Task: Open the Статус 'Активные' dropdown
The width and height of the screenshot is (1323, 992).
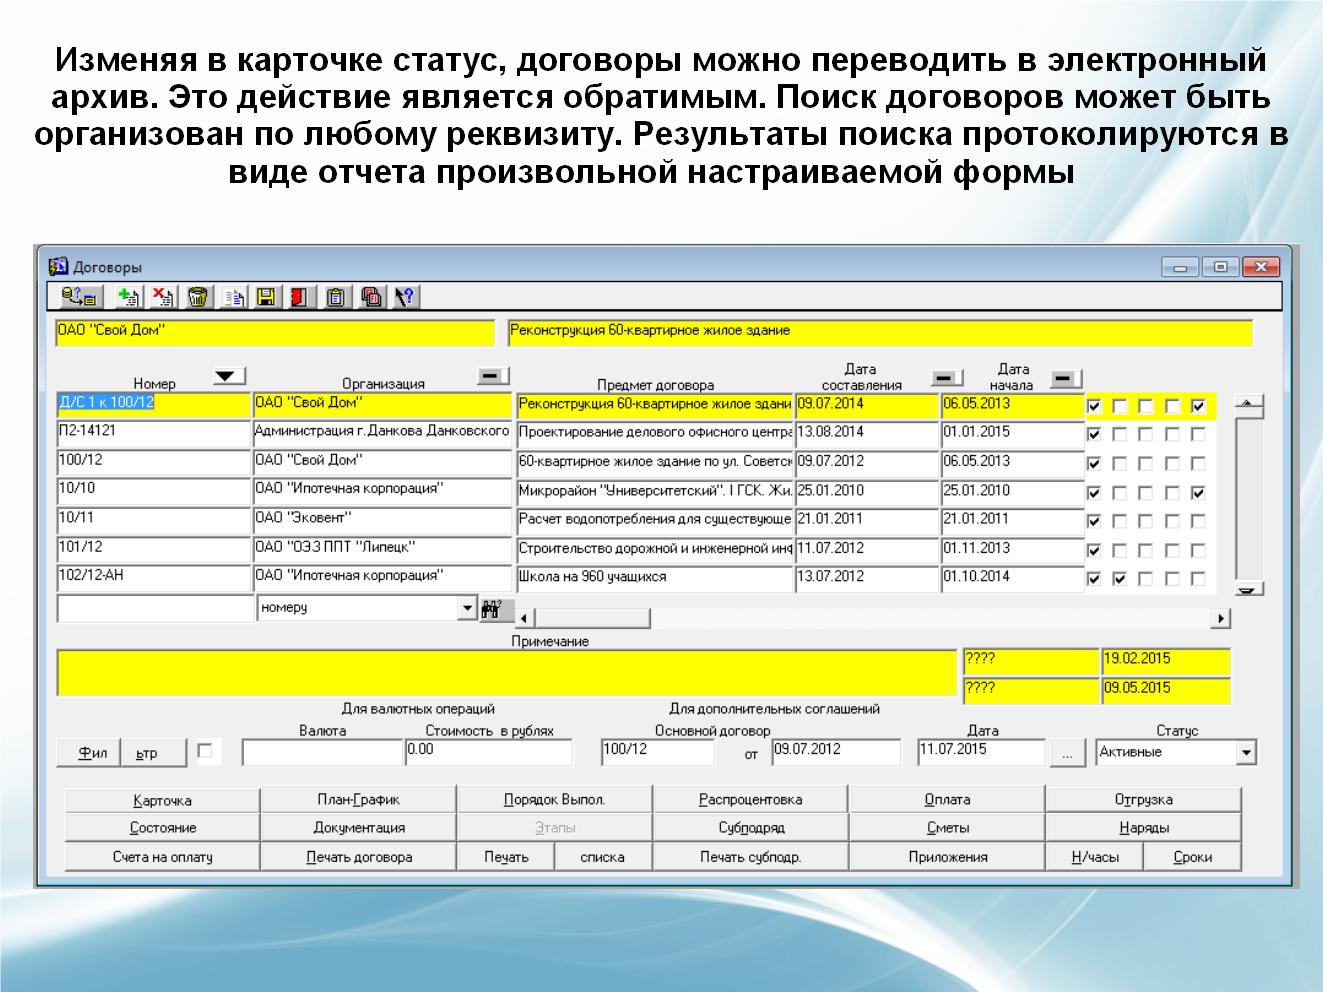Action: click(x=1246, y=752)
